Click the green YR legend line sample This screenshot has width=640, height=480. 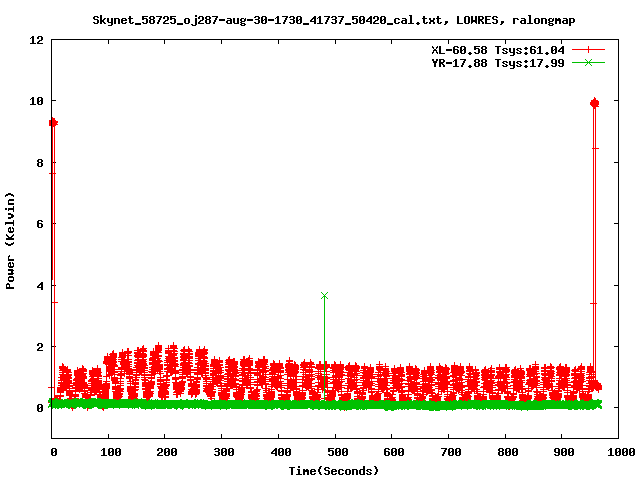[x=588, y=62]
